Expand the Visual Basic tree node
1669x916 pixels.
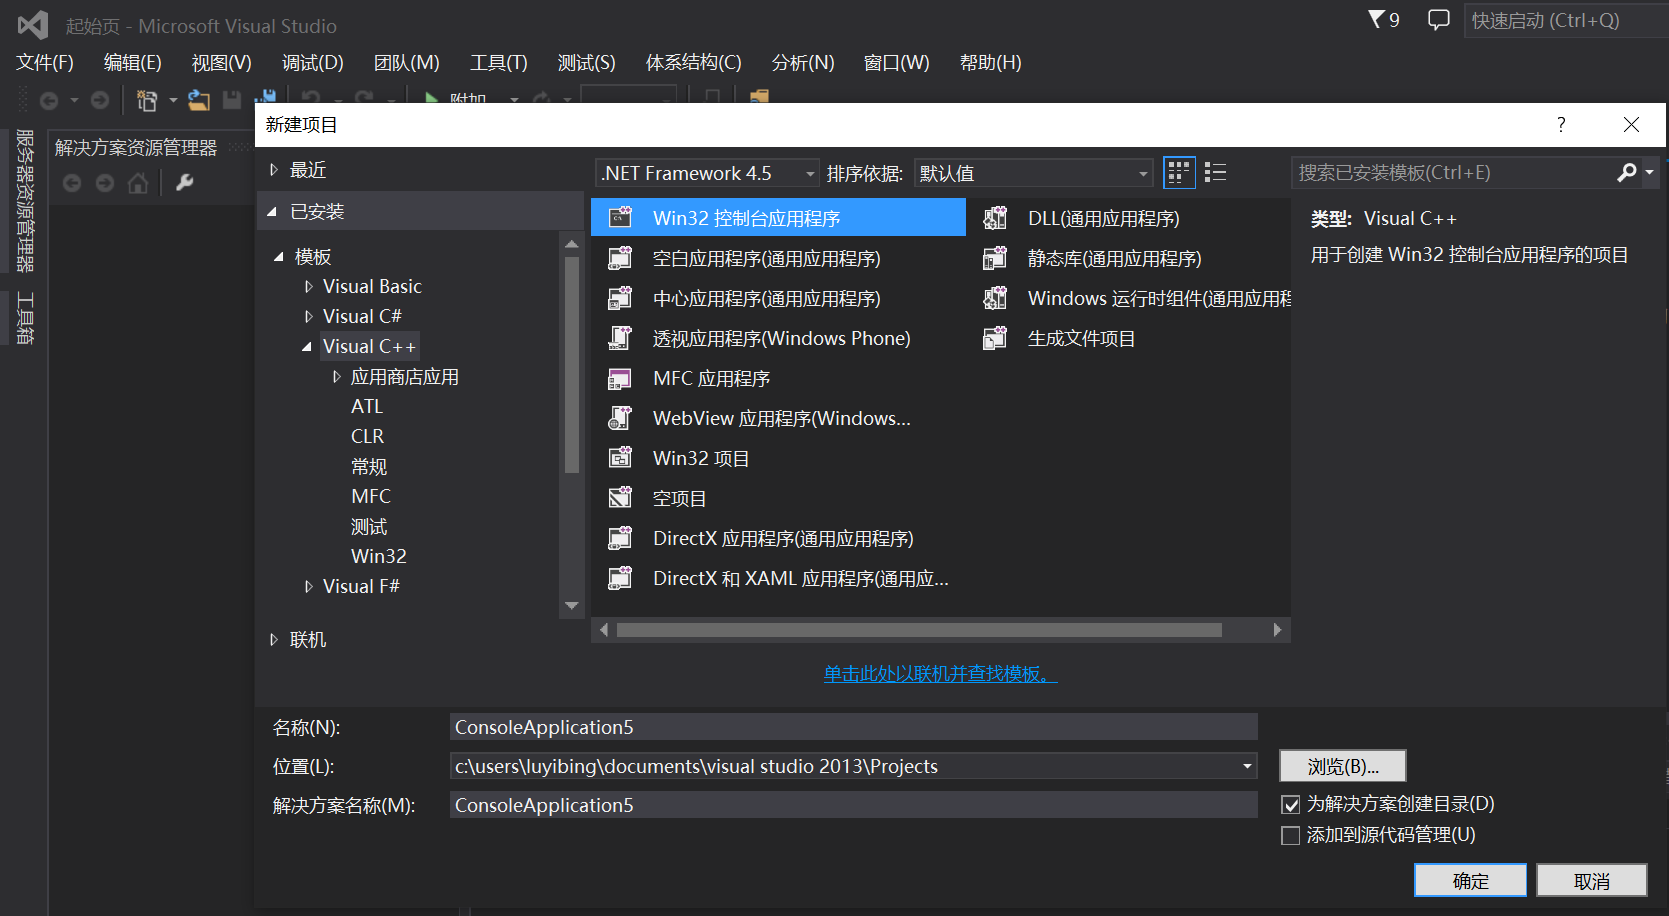[309, 286]
